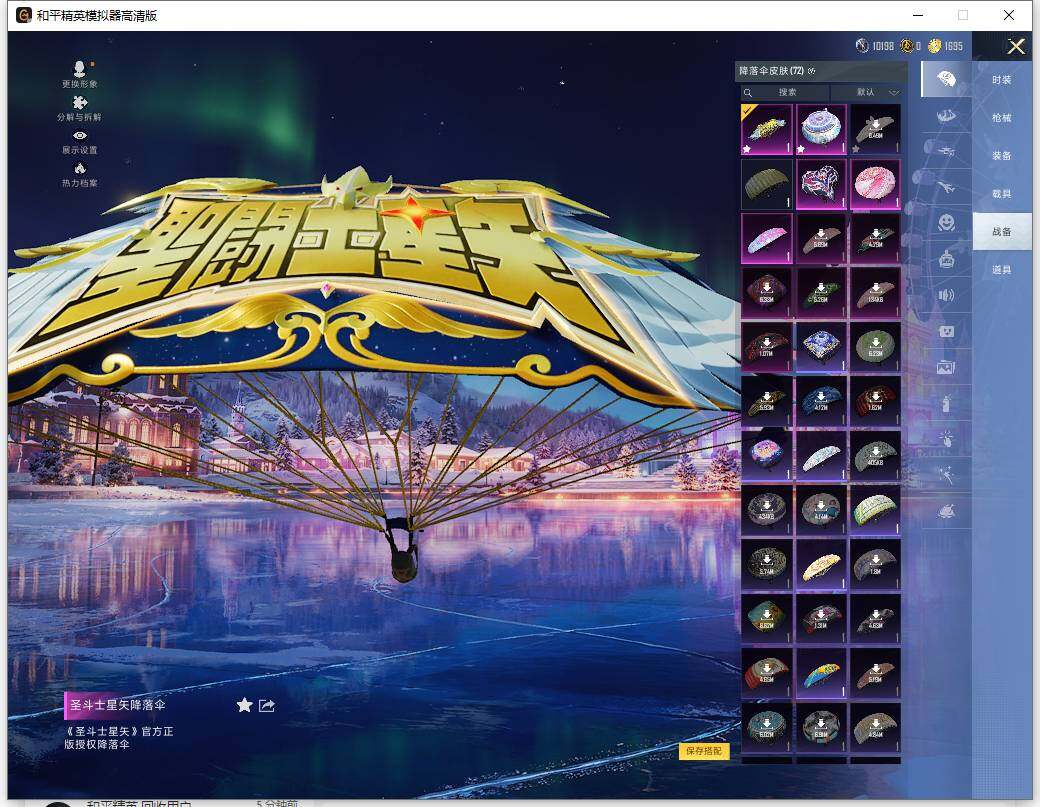Select the picture background category icon

pos(946,367)
